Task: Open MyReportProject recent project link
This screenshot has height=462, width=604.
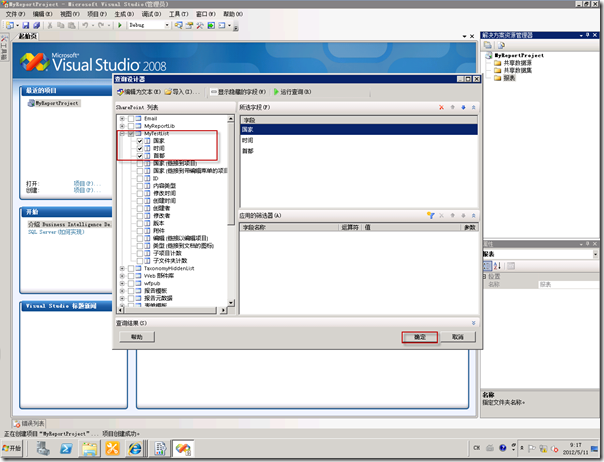Action: [x=54, y=103]
